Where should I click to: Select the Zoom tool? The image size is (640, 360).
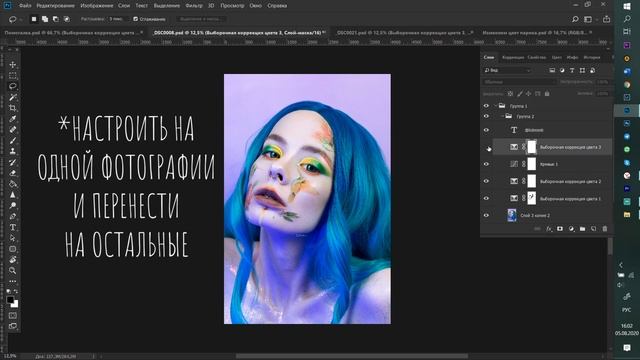tap(13, 270)
